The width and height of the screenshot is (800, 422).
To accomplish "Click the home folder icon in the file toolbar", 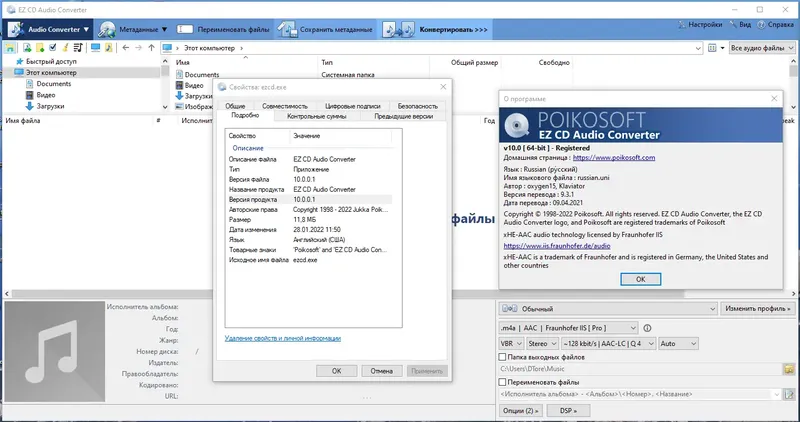I will (x=10, y=48).
